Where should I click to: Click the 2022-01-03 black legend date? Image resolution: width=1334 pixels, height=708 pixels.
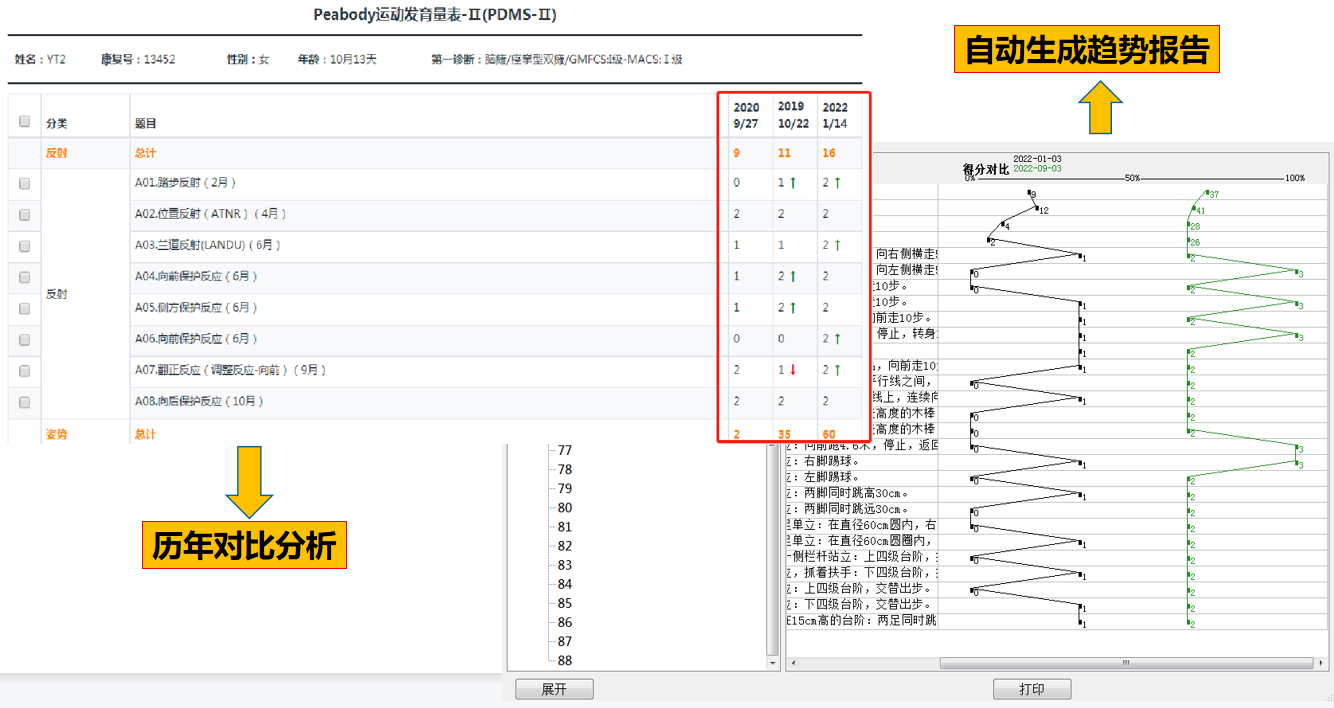[x=1037, y=159]
